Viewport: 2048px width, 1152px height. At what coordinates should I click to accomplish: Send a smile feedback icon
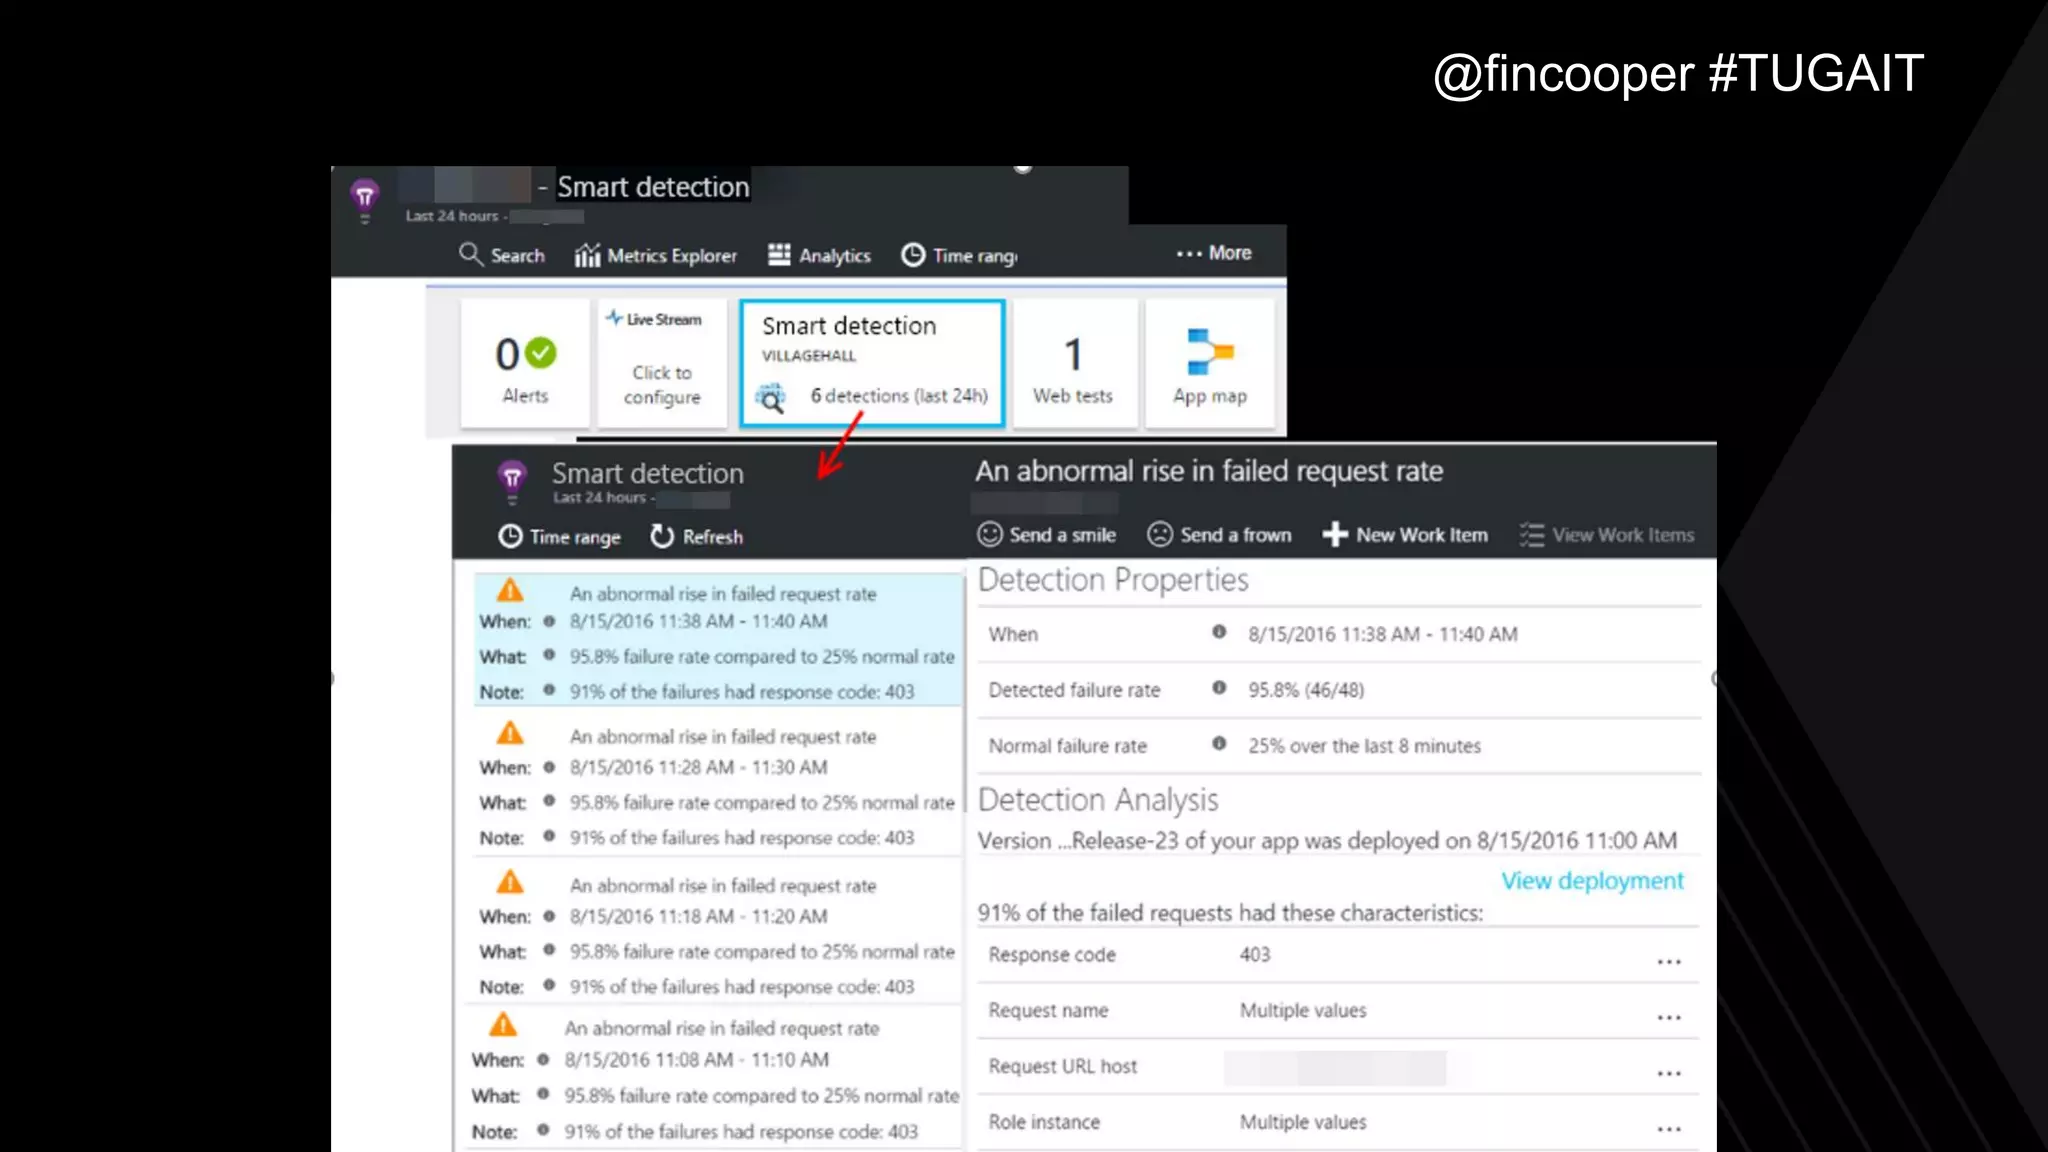point(989,535)
